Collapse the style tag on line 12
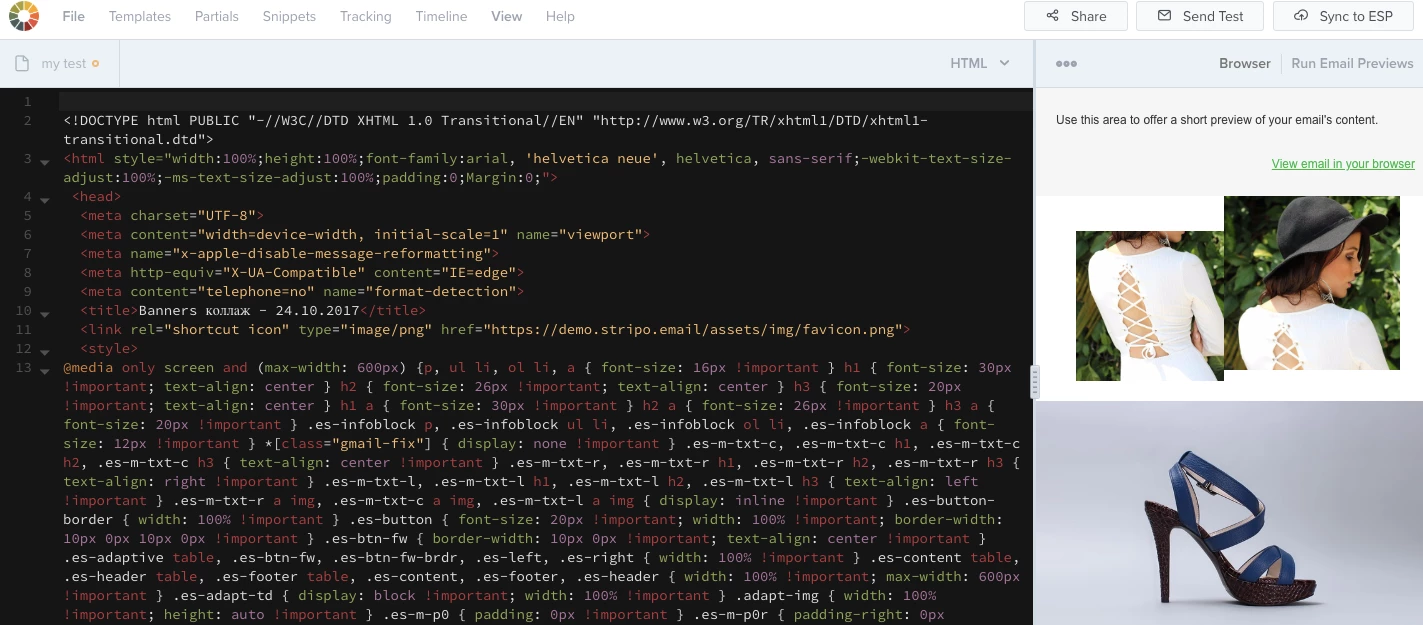This screenshot has height=625, width=1423. (x=45, y=352)
